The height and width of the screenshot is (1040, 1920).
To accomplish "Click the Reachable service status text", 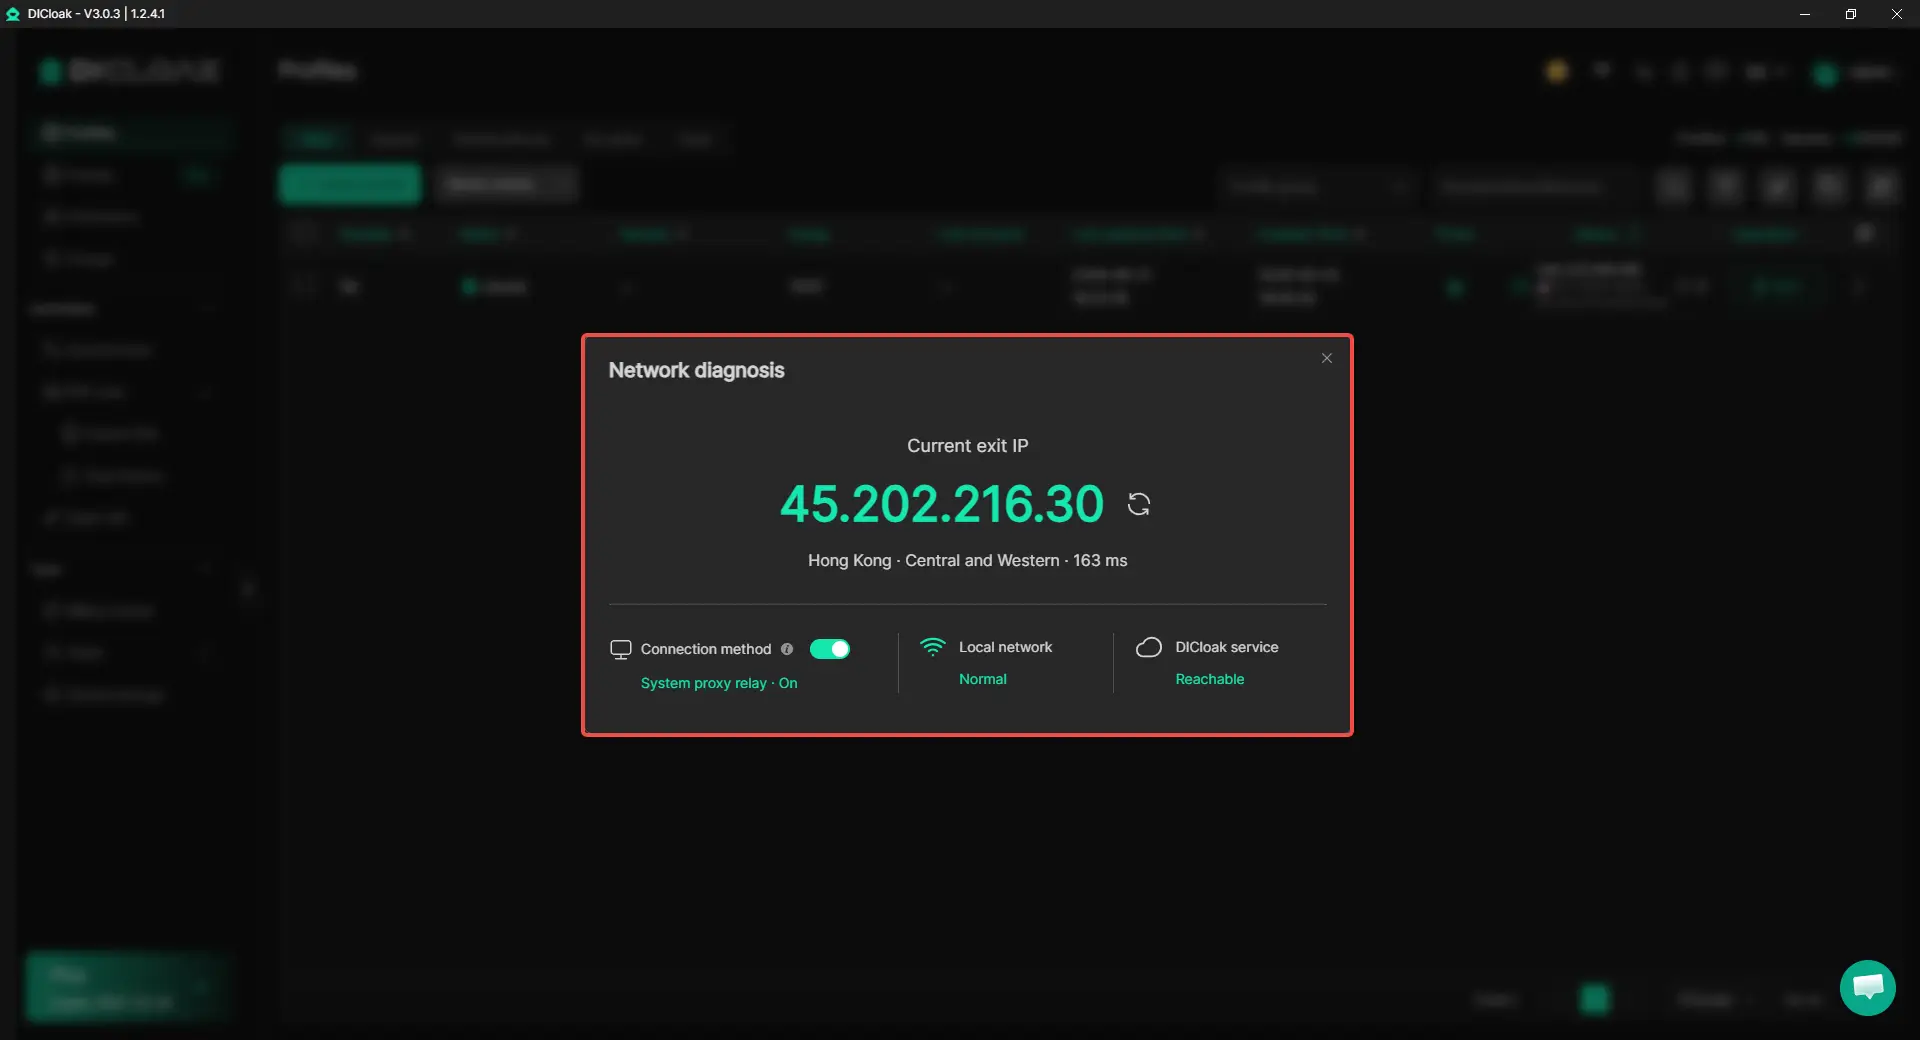I will [x=1210, y=679].
